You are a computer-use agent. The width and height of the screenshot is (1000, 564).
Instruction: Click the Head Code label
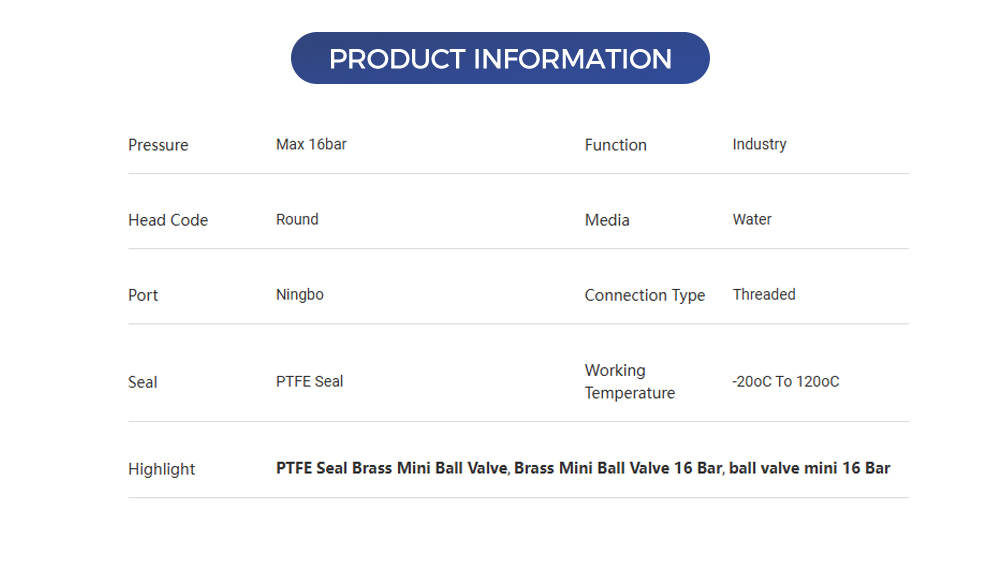coord(168,220)
